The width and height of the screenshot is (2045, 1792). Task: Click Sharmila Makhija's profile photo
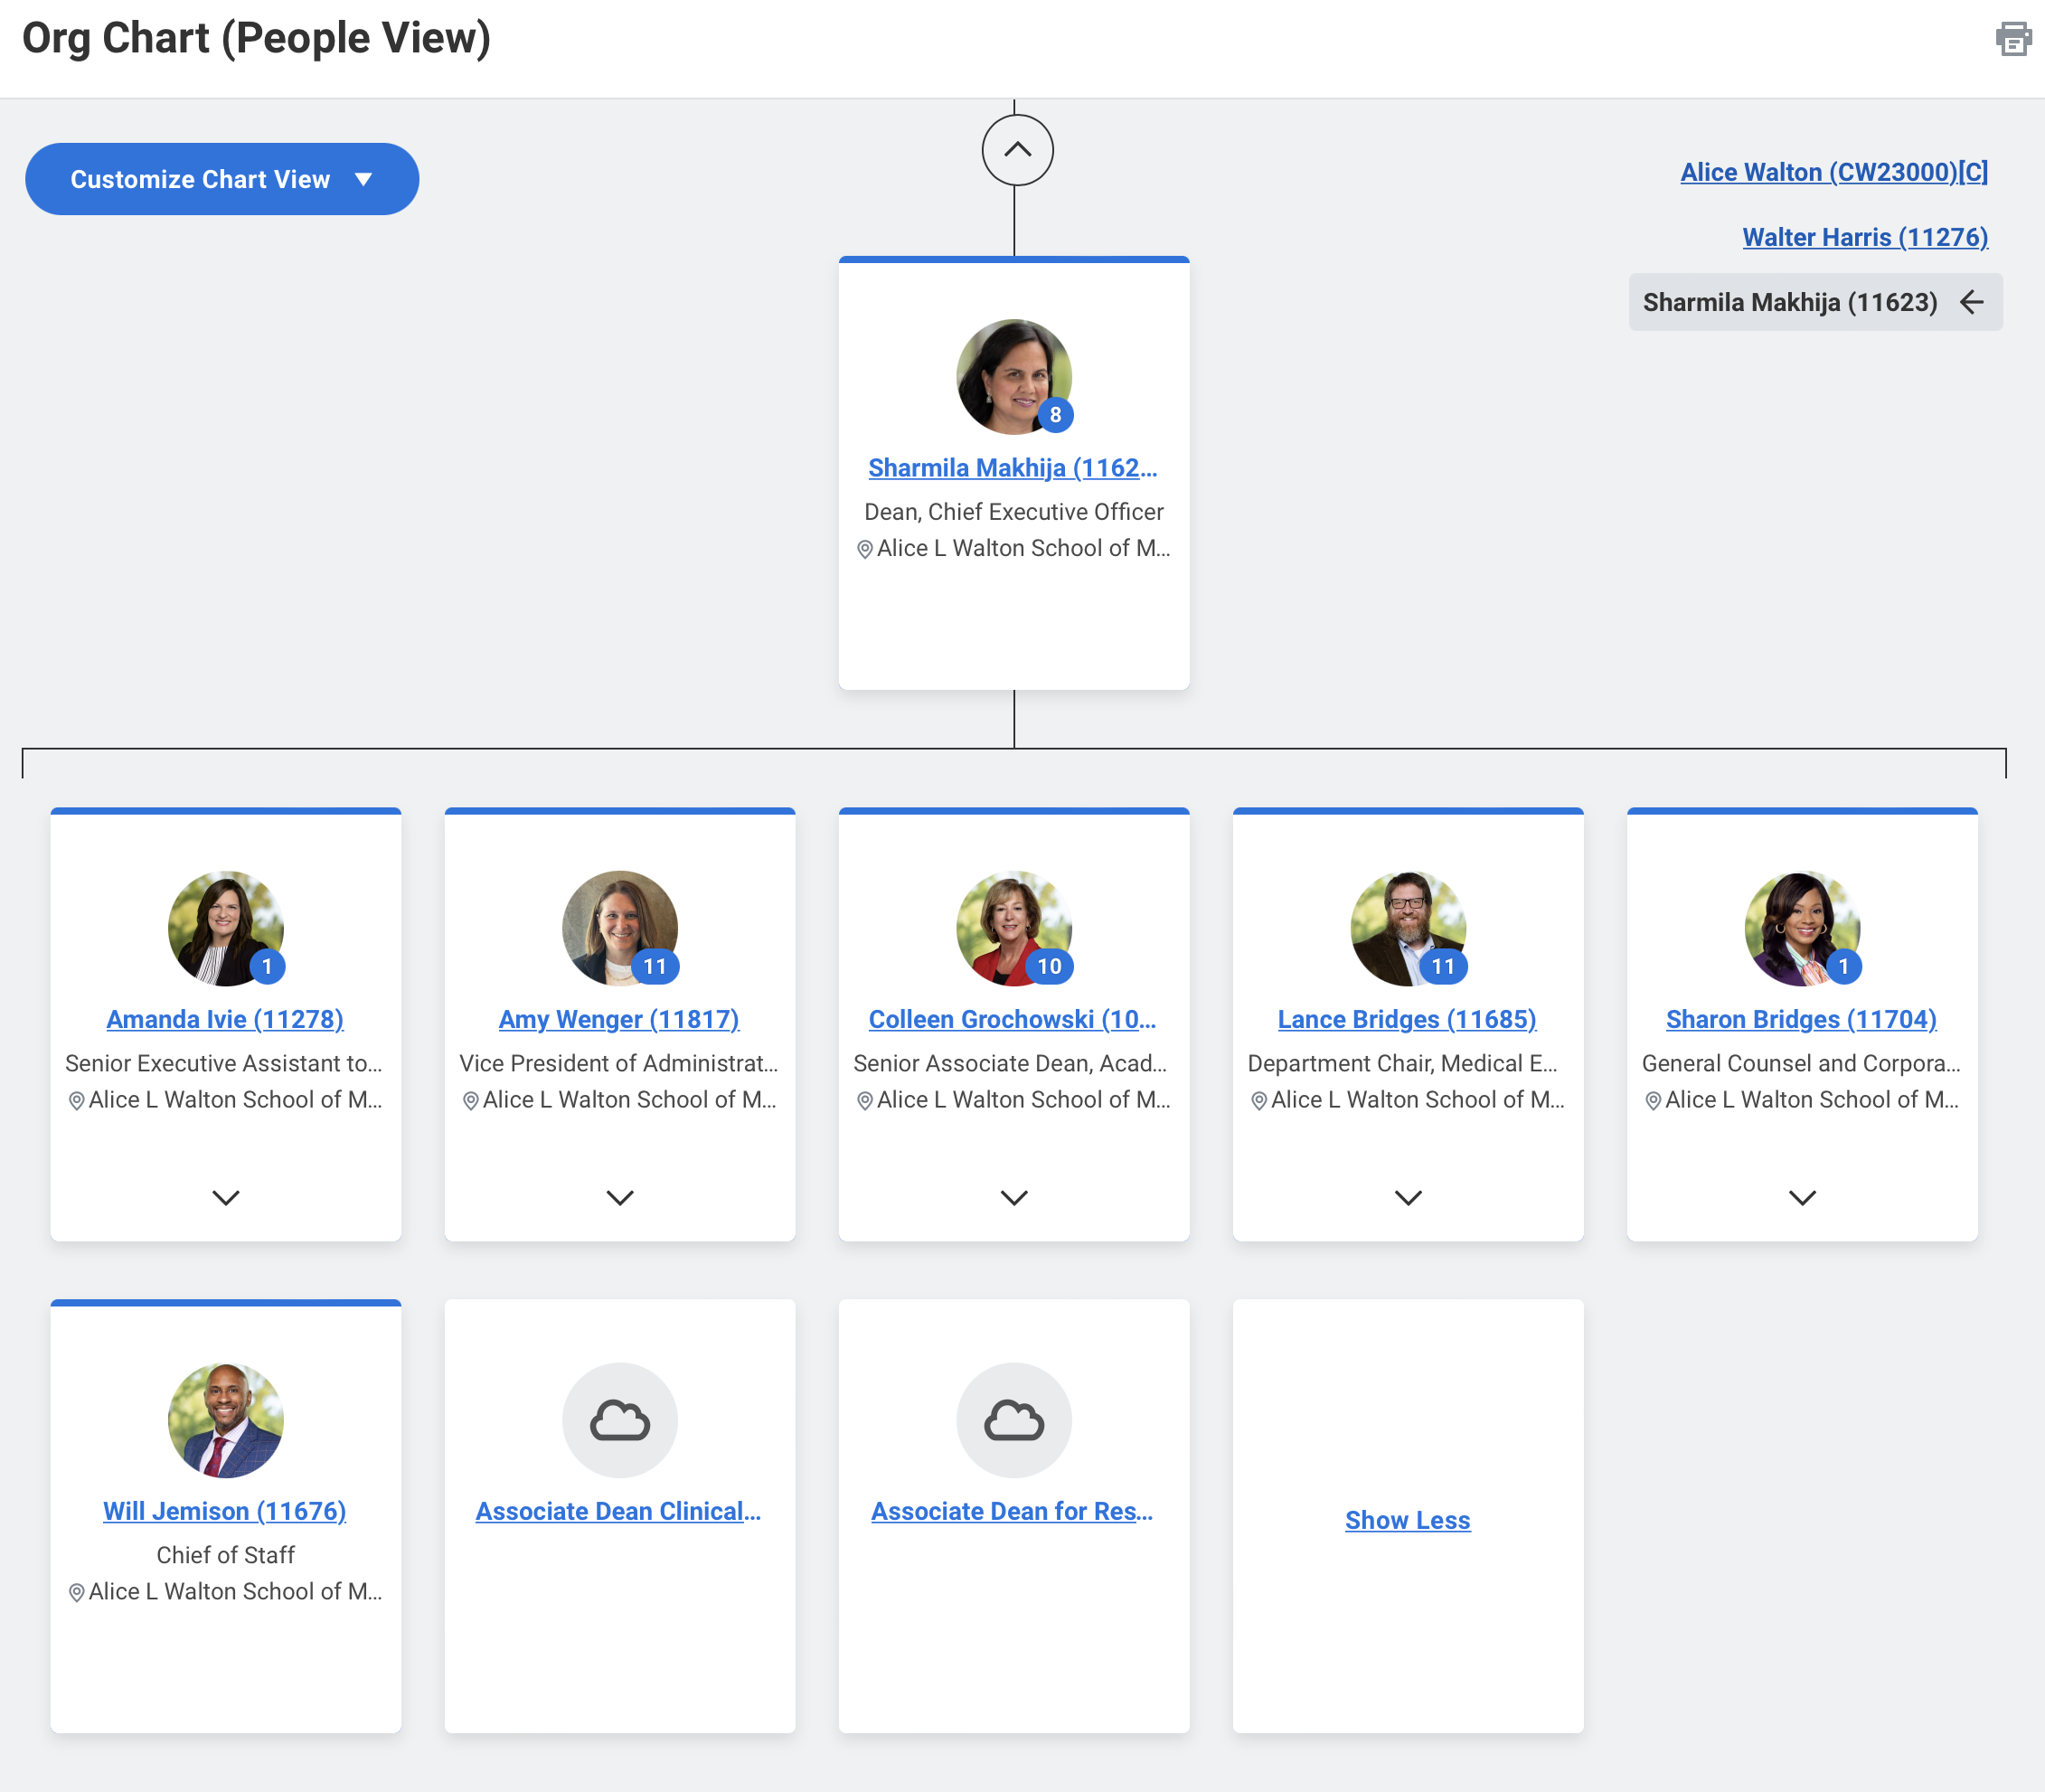pyautogui.click(x=1013, y=377)
